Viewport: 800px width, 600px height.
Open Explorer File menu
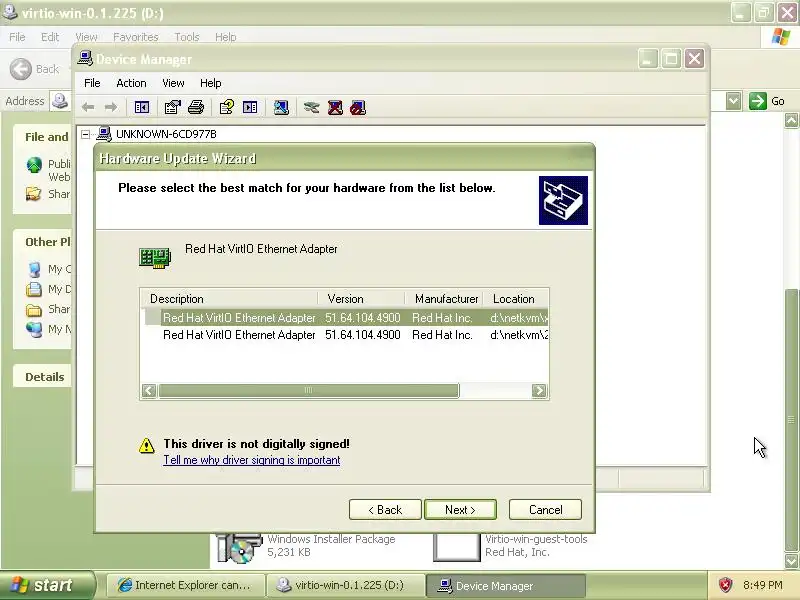(x=17, y=37)
